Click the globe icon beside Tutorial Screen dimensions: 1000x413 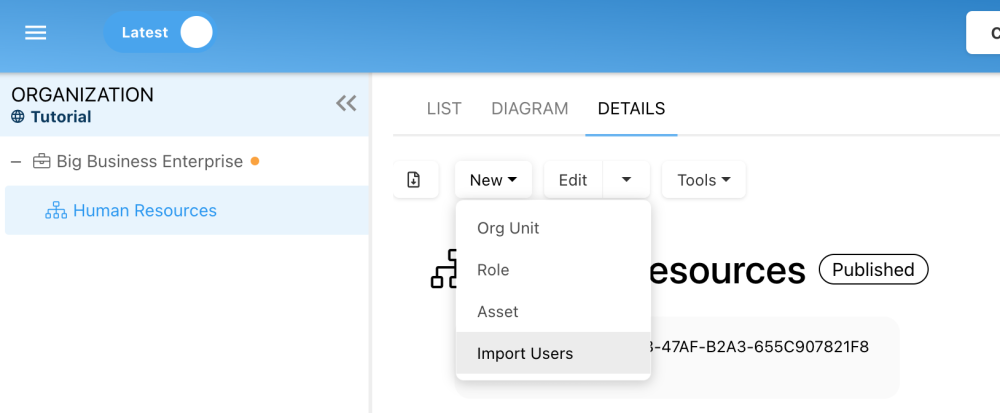click(18, 117)
